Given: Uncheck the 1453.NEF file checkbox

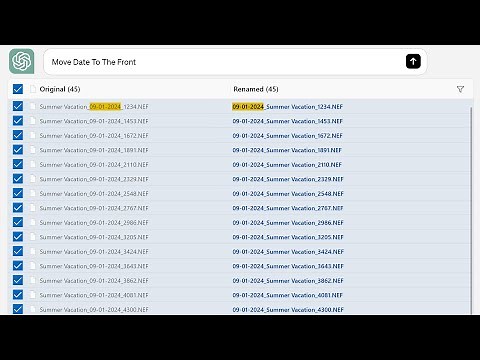Looking at the screenshot, I should [18, 121].
